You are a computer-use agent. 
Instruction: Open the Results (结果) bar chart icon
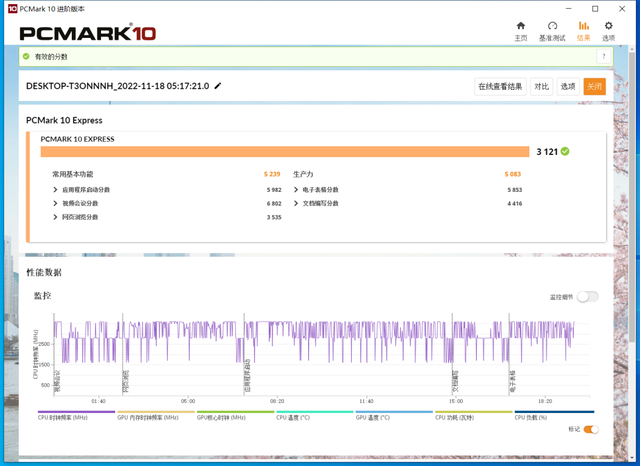(x=583, y=31)
